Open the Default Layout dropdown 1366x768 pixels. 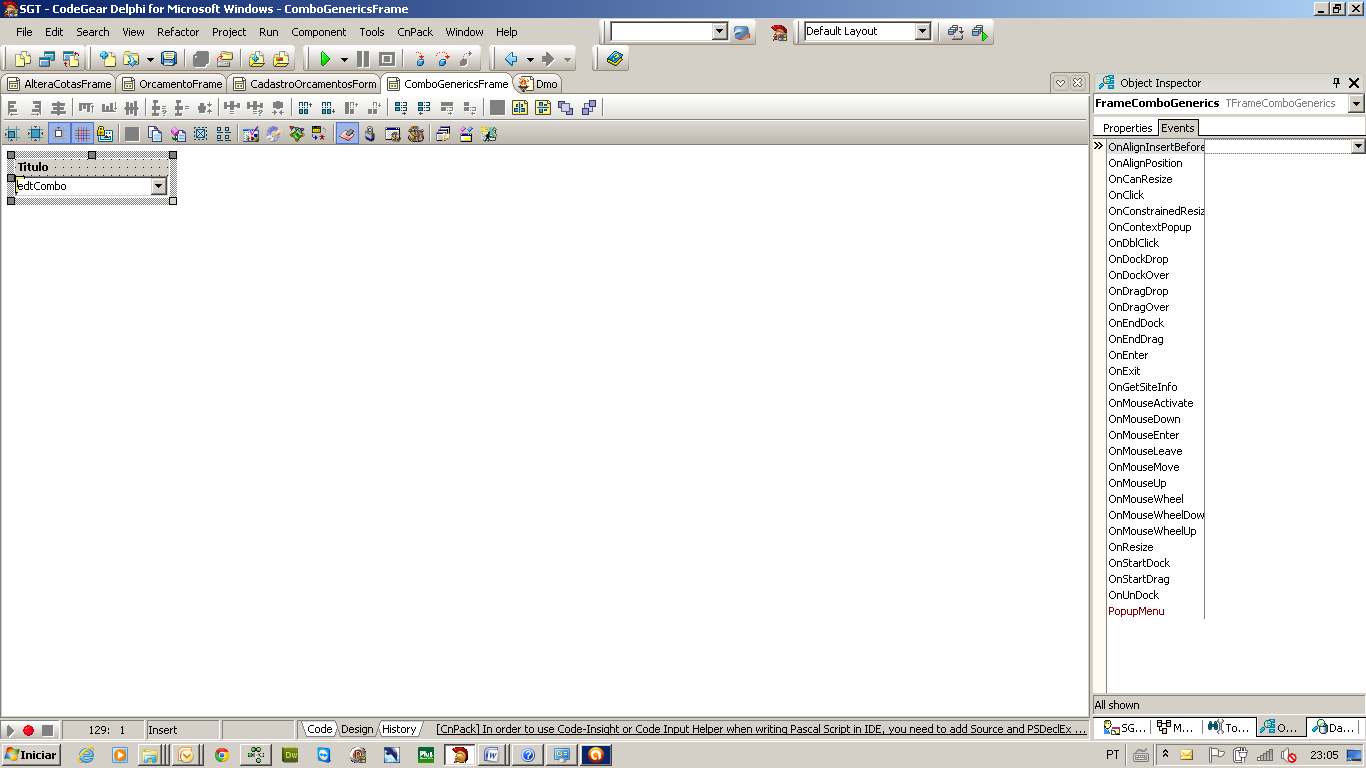tap(922, 32)
